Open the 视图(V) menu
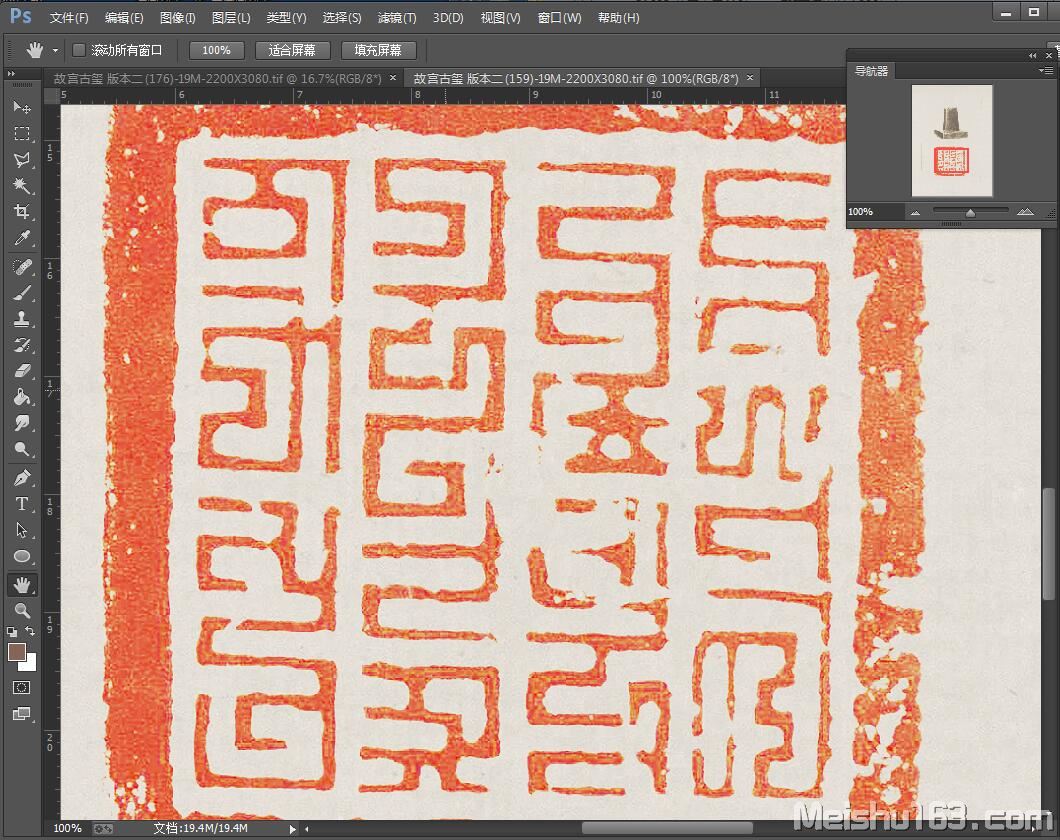The image size is (1060, 840). click(x=500, y=18)
